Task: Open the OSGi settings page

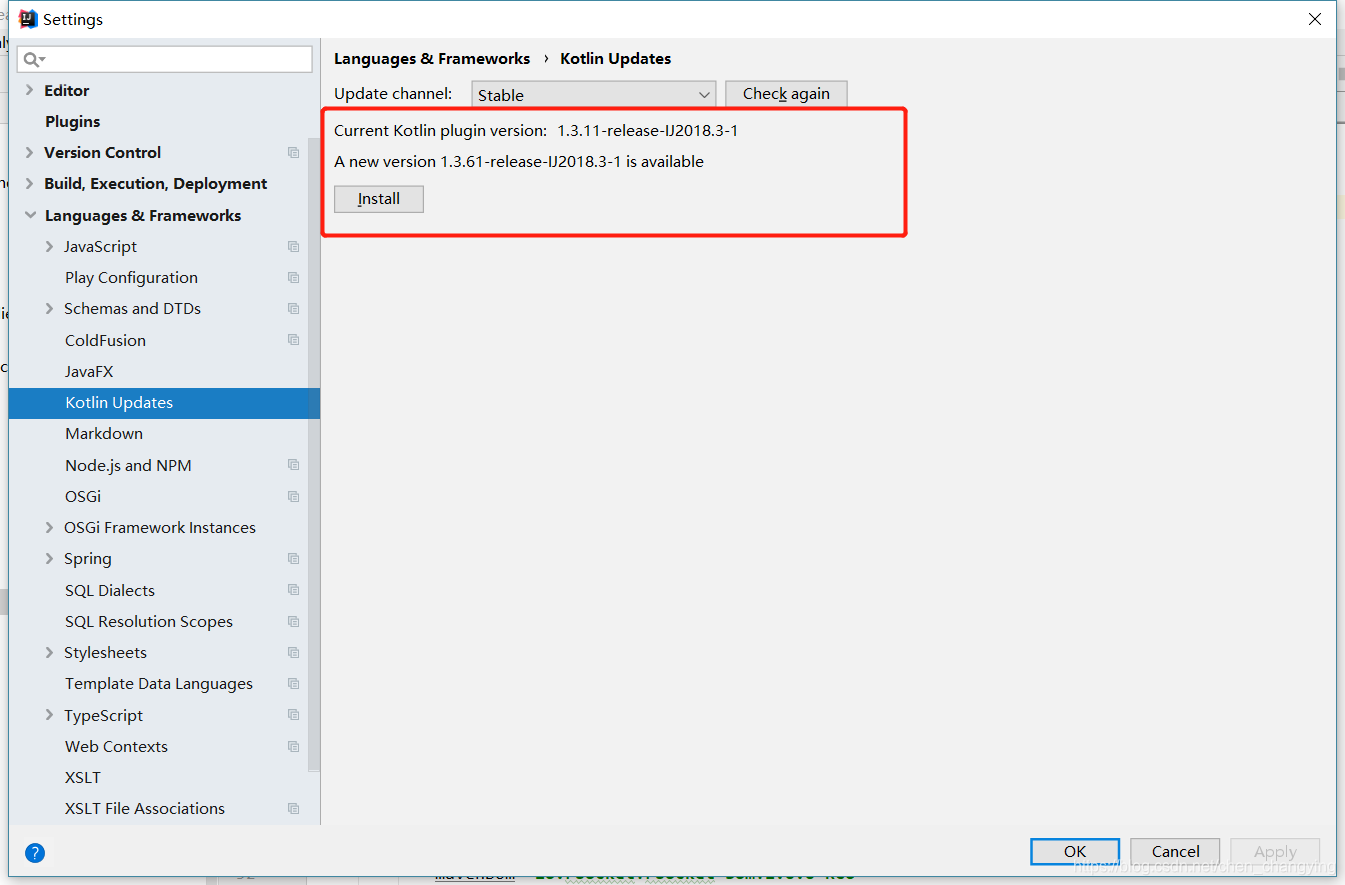Action: (83, 497)
